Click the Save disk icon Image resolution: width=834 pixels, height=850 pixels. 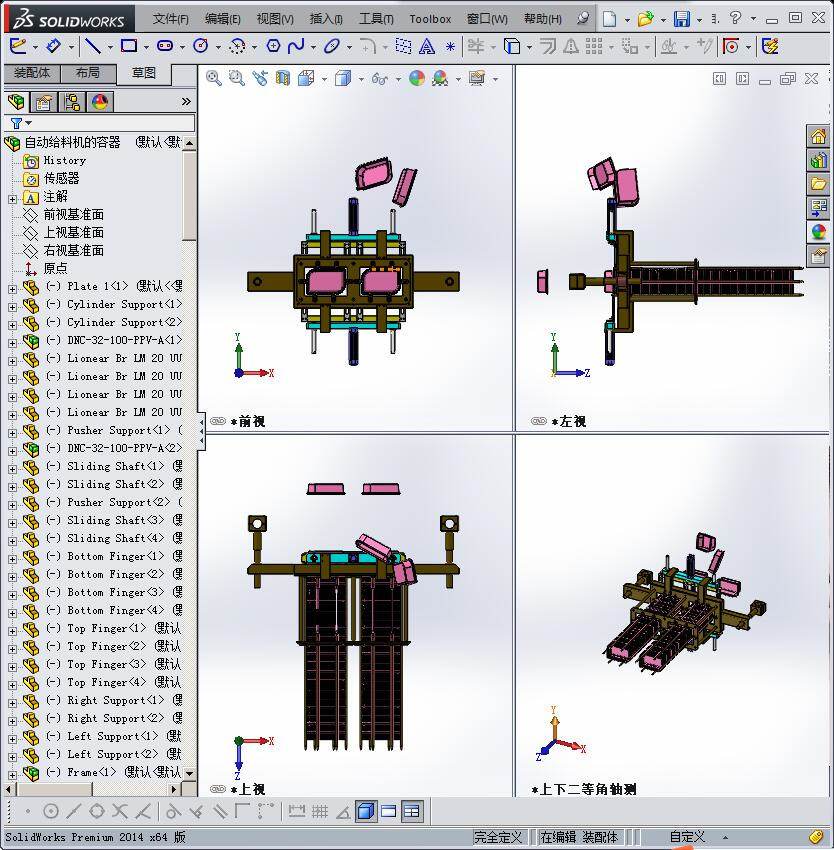click(682, 19)
